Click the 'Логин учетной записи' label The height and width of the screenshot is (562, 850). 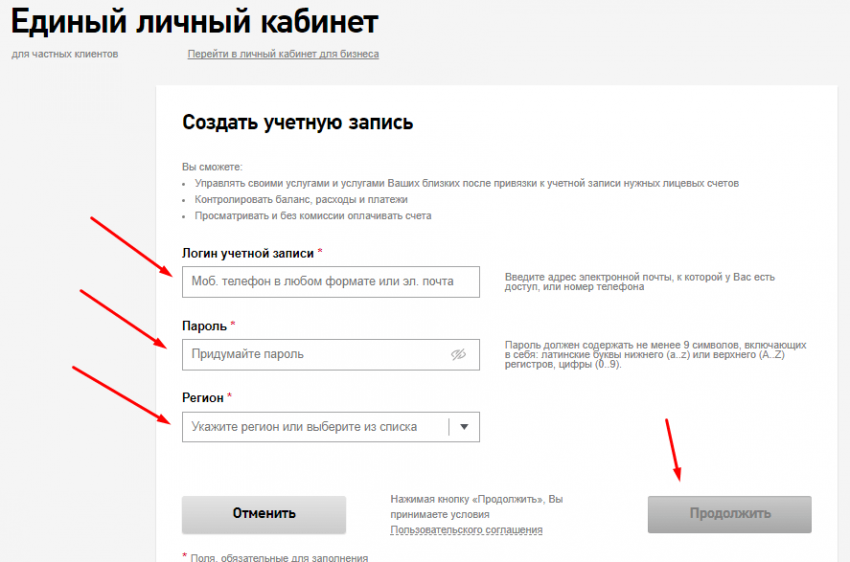(x=248, y=253)
